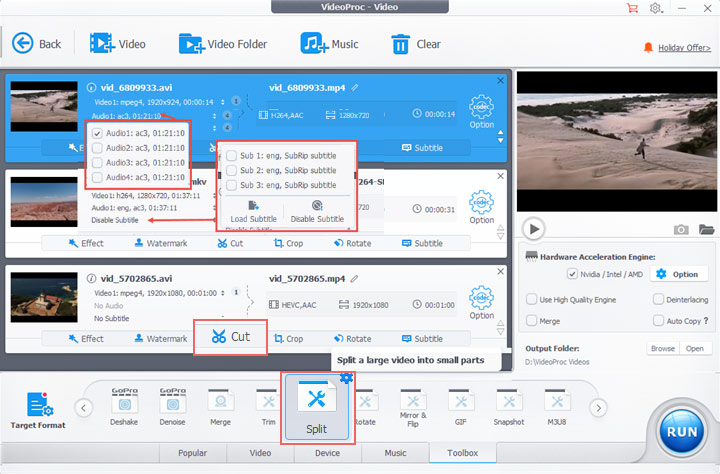
Task: Show info for vid_5702865.avi
Action: point(91,278)
